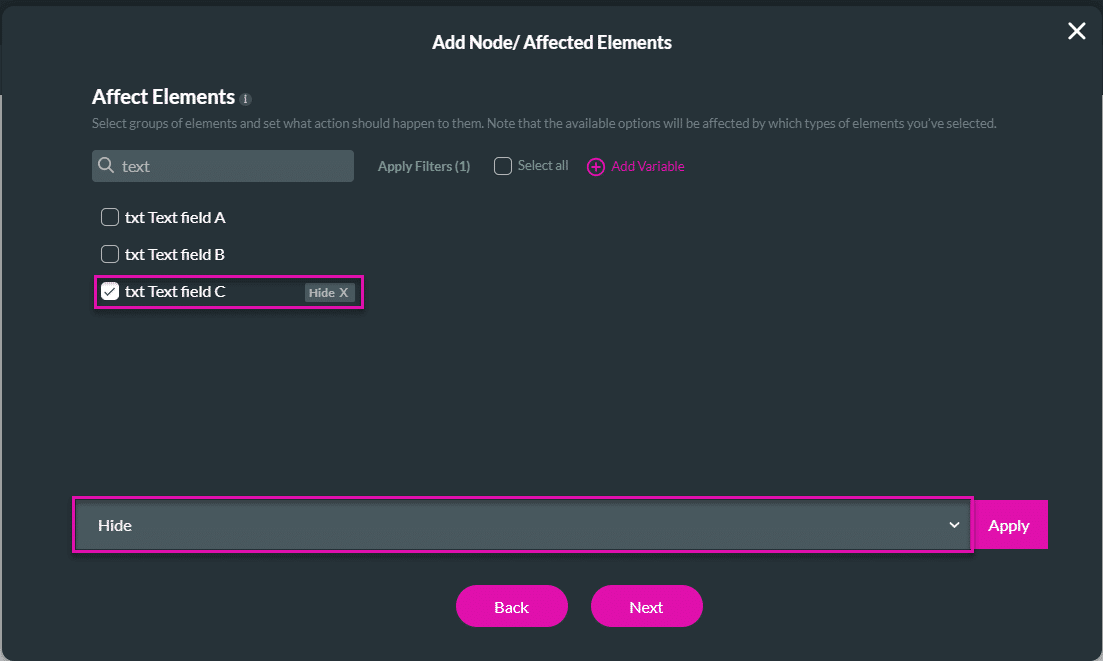Open Apply Filters (1)
This screenshot has height=661, width=1103.
423,166
